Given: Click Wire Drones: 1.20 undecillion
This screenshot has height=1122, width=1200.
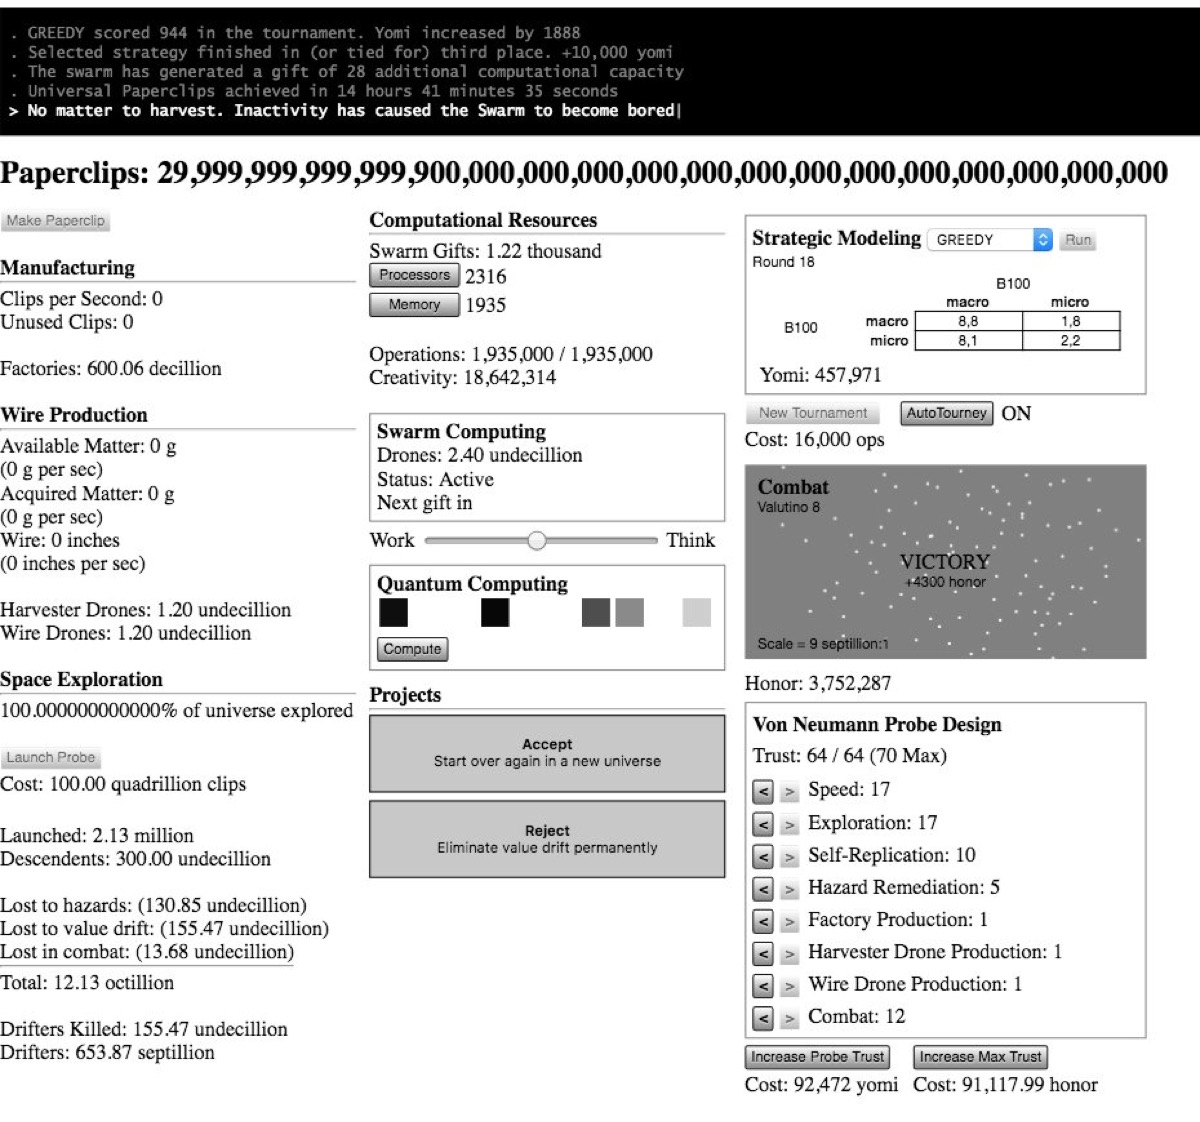Looking at the screenshot, I should [126, 633].
